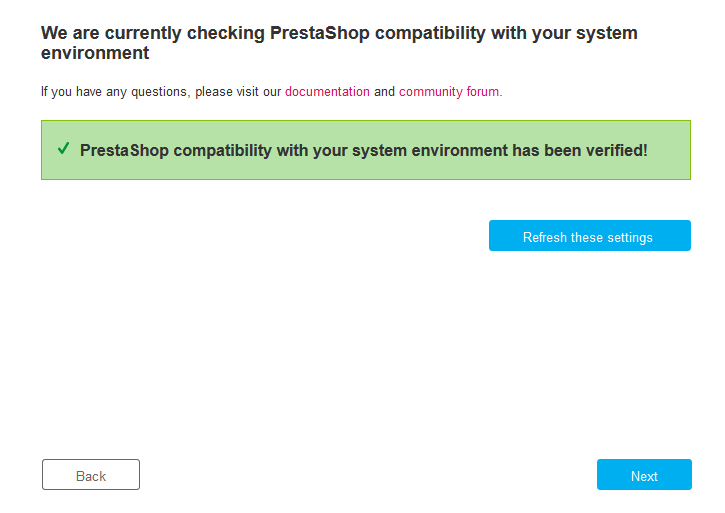The height and width of the screenshot is (513, 725).
Task: Click the word 'environment' in the heading's second line
Action: pos(95,53)
